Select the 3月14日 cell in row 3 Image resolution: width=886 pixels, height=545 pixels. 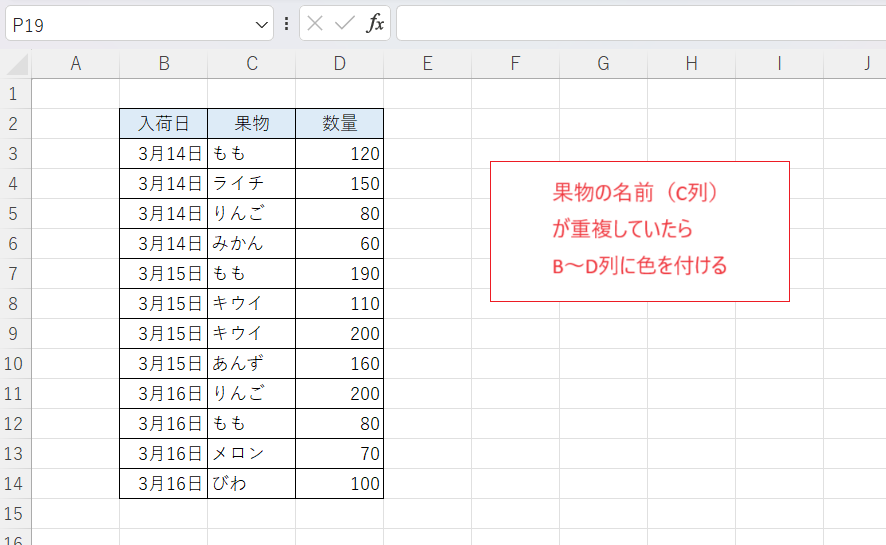164,154
